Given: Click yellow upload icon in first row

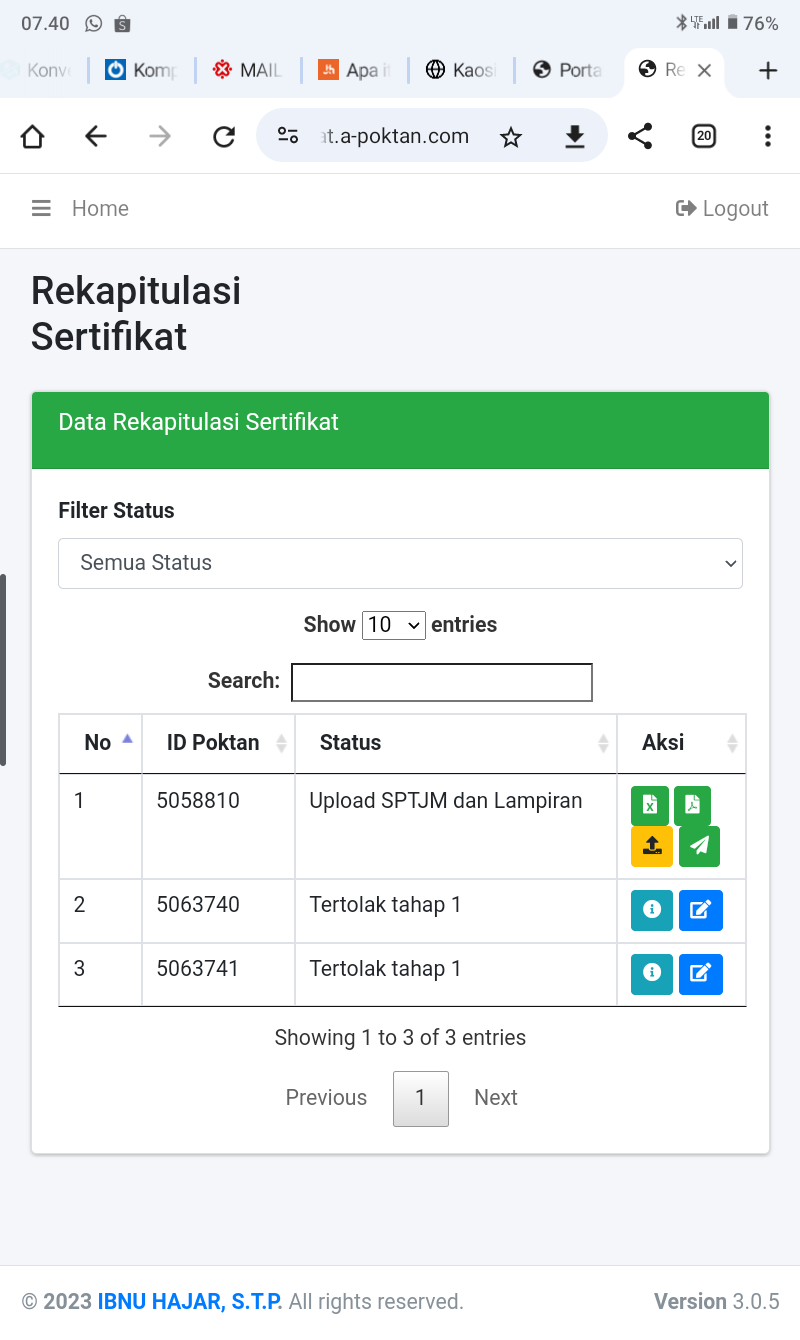Looking at the screenshot, I should coord(651,846).
